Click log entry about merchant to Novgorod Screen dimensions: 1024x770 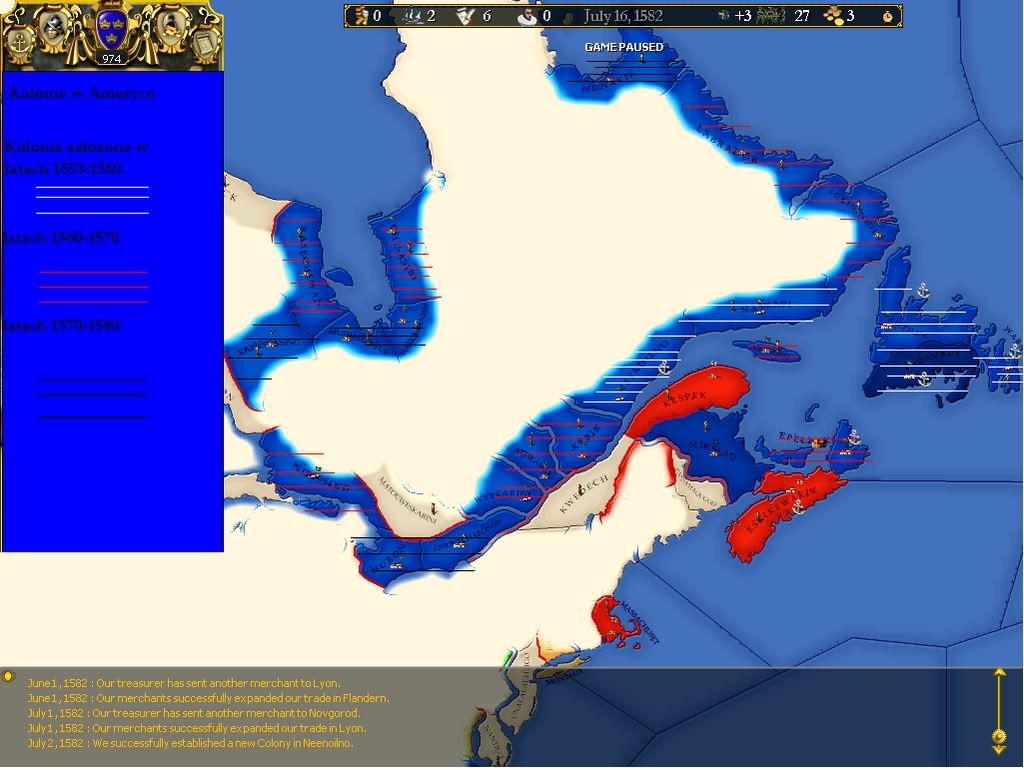click(x=193, y=713)
